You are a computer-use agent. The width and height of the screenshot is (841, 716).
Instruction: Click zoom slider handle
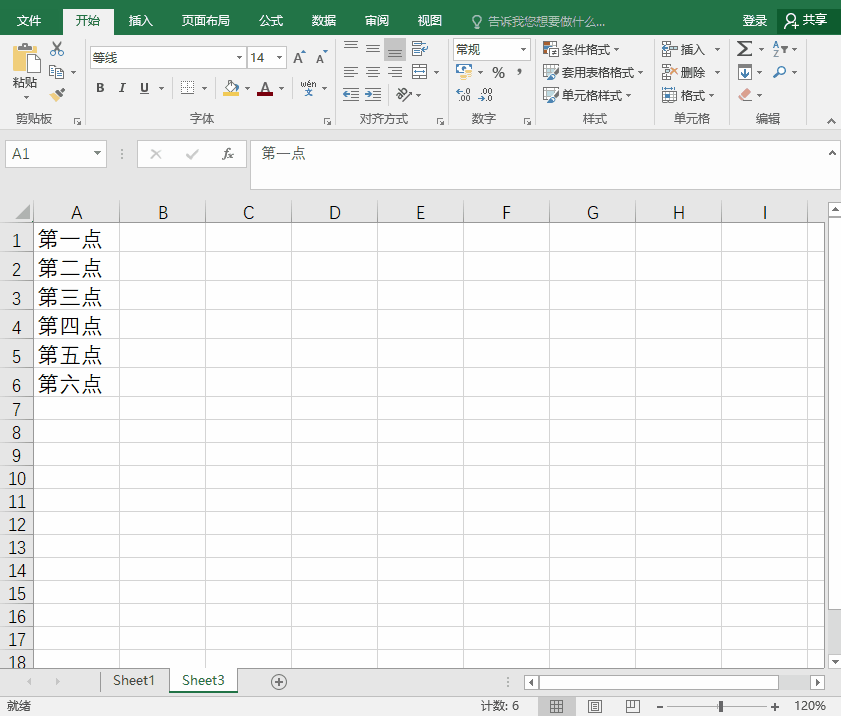click(x=720, y=706)
